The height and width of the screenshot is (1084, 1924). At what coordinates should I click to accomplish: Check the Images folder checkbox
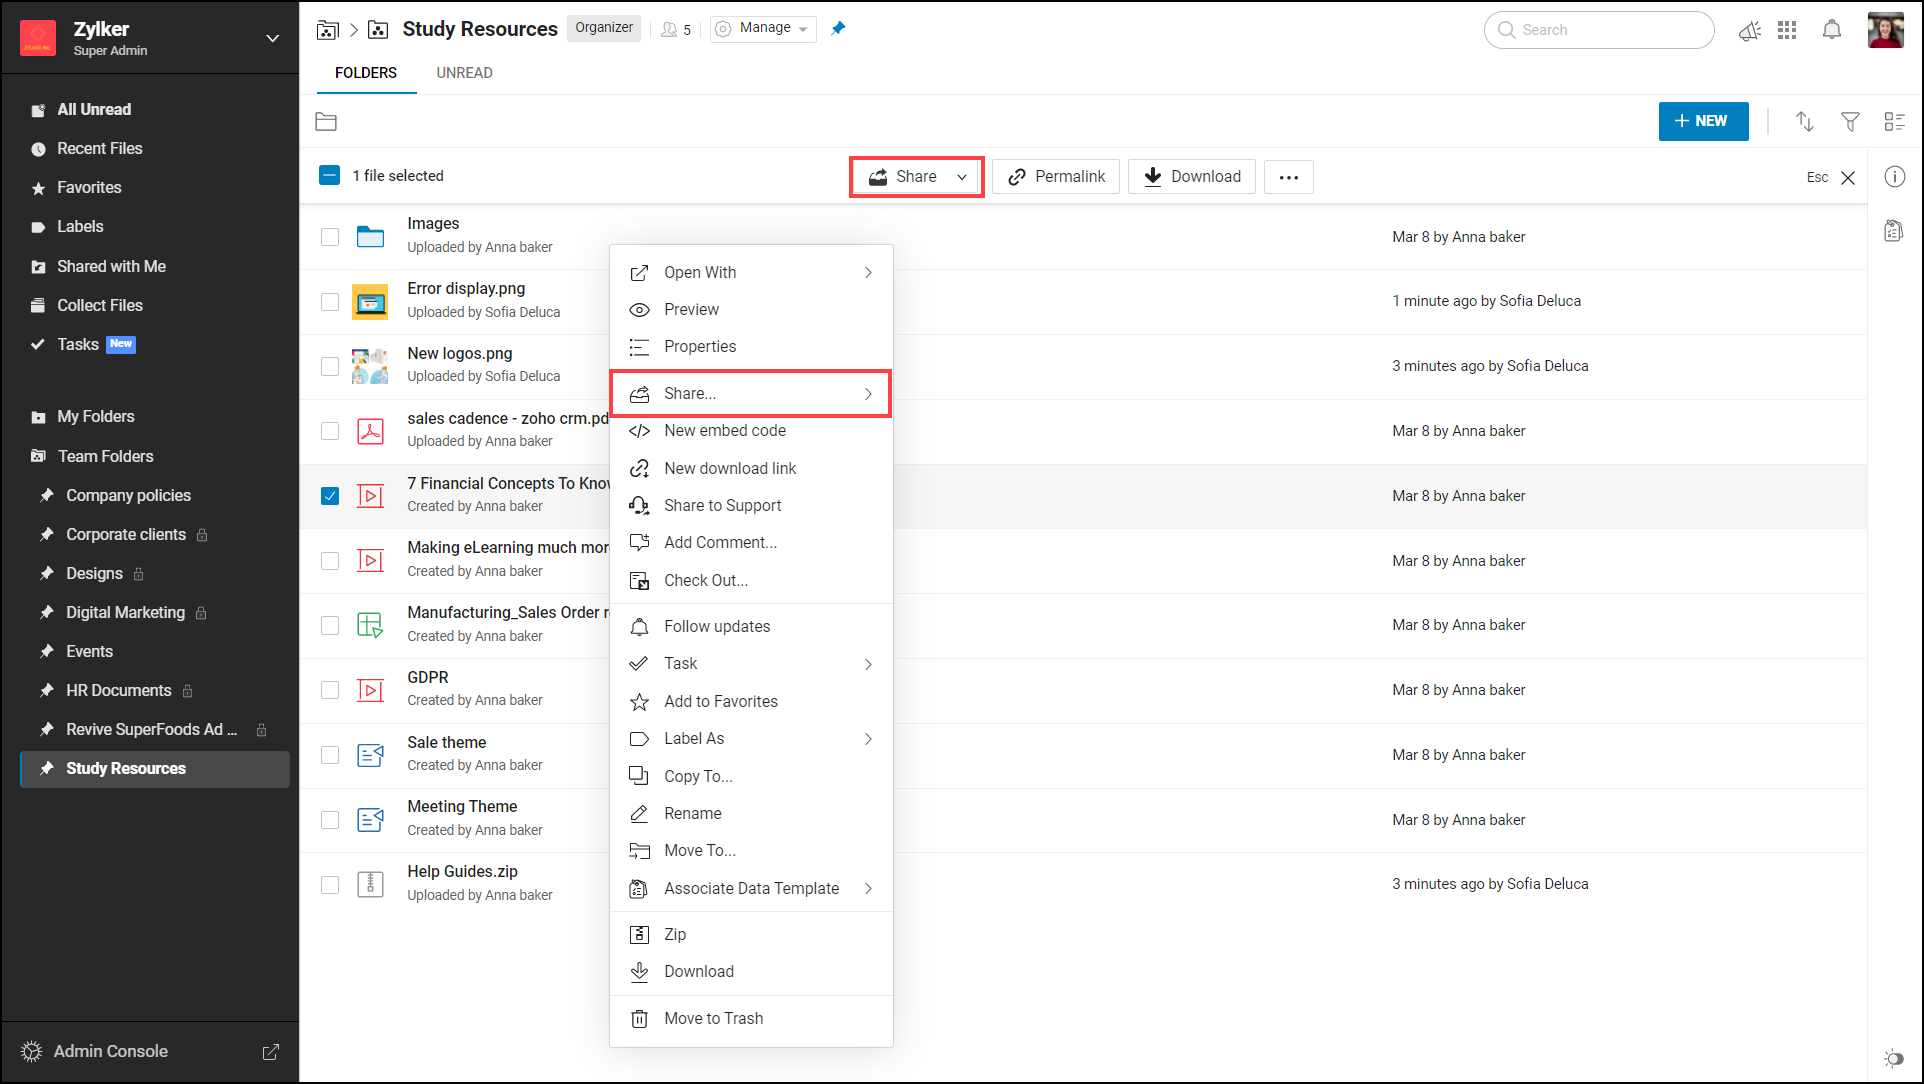pyautogui.click(x=330, y=237)
